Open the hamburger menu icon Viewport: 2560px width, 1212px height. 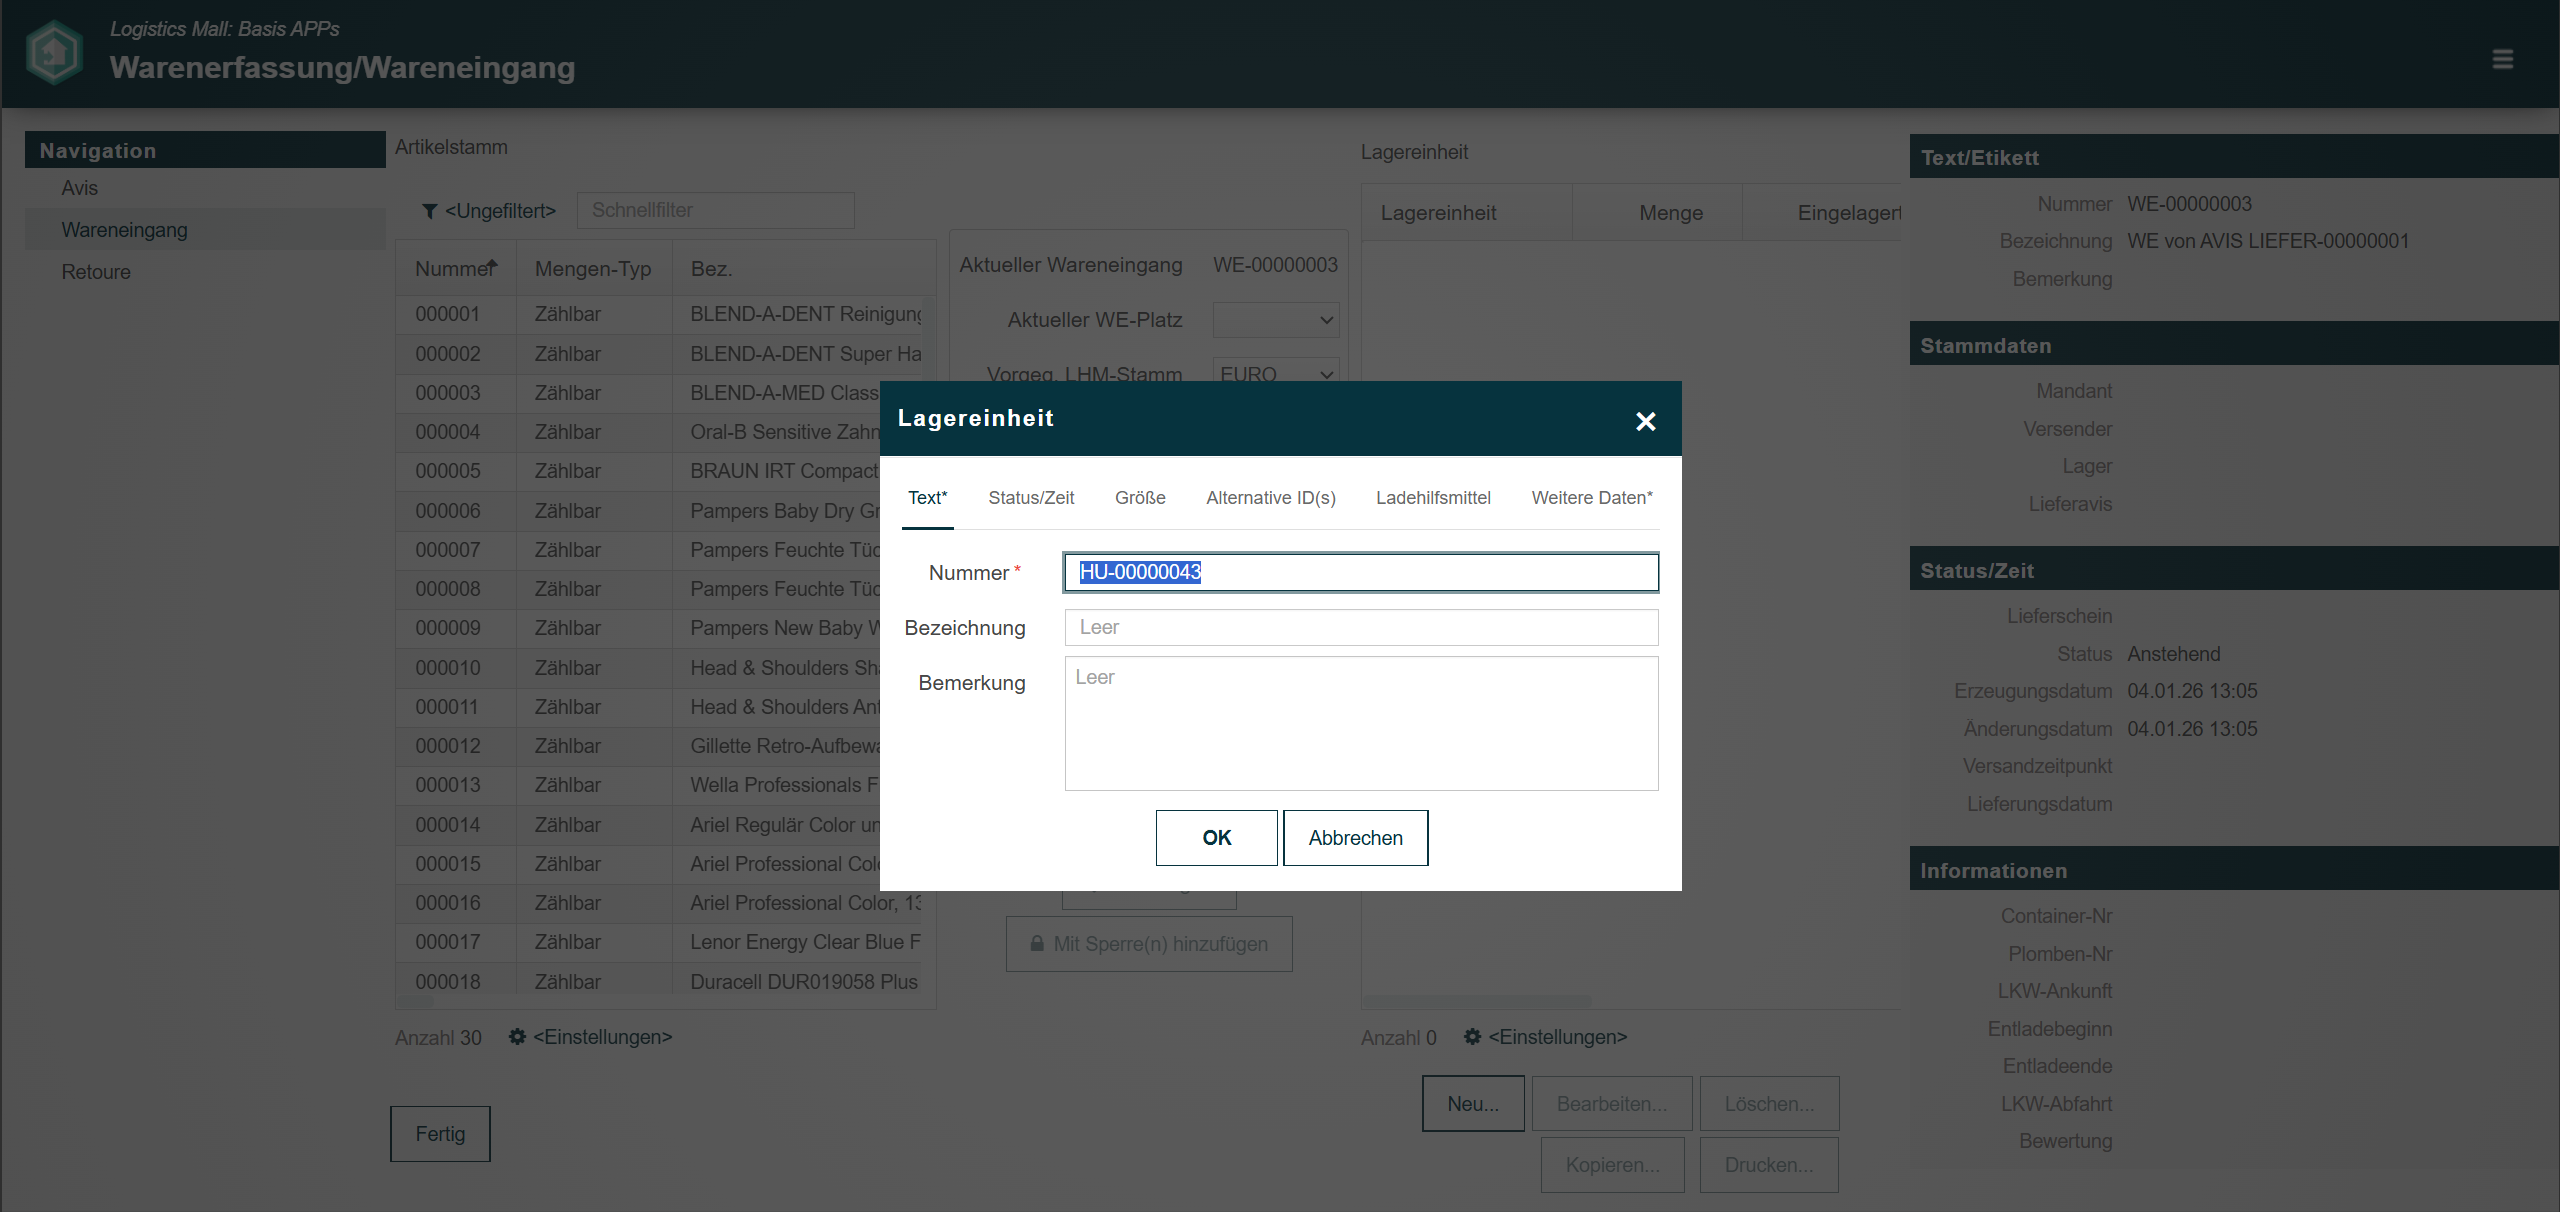[x=2502, y=59]
